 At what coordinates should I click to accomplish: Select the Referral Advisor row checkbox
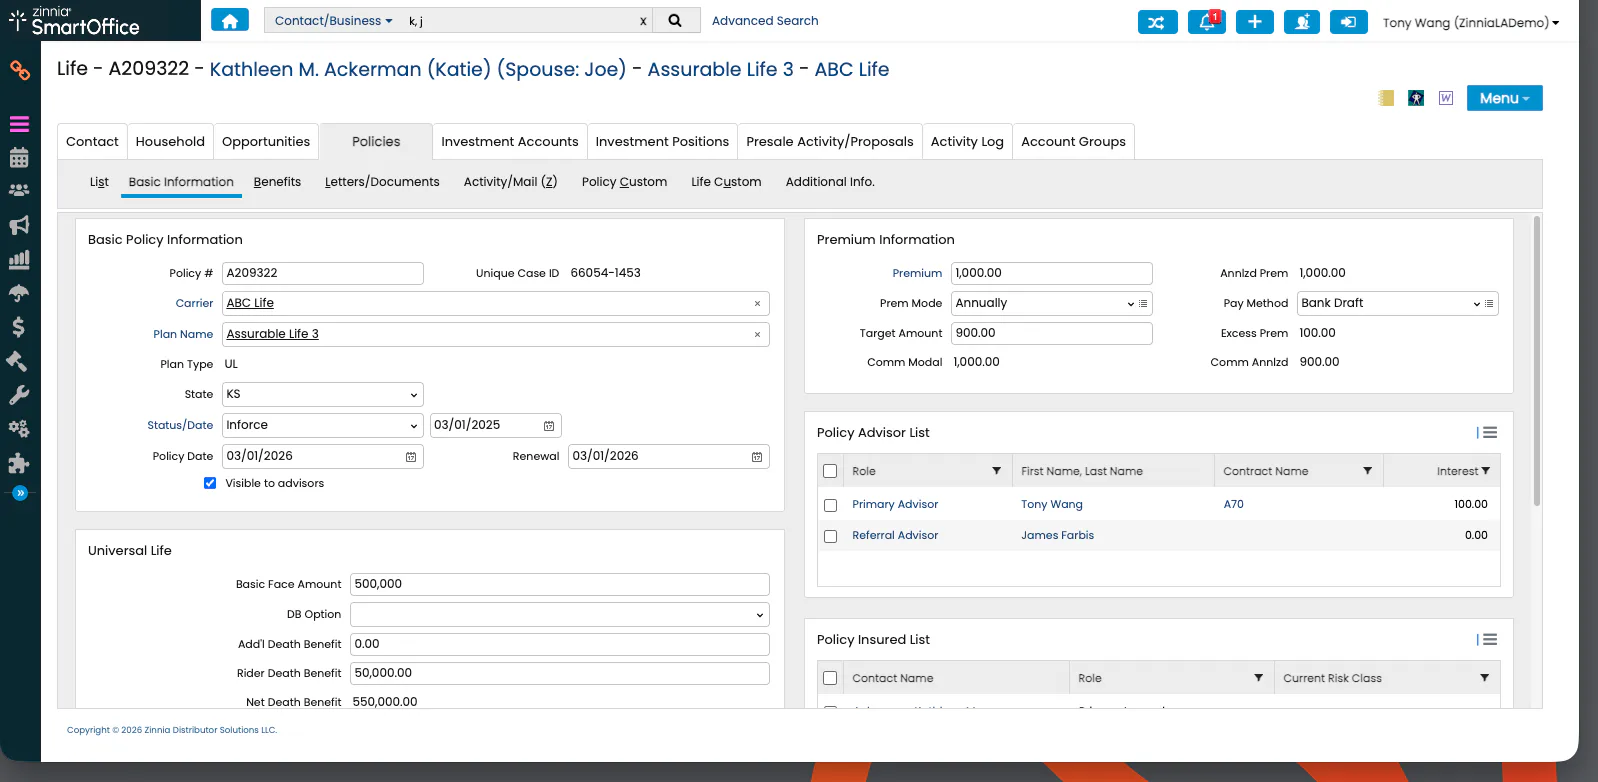[830, 536]
